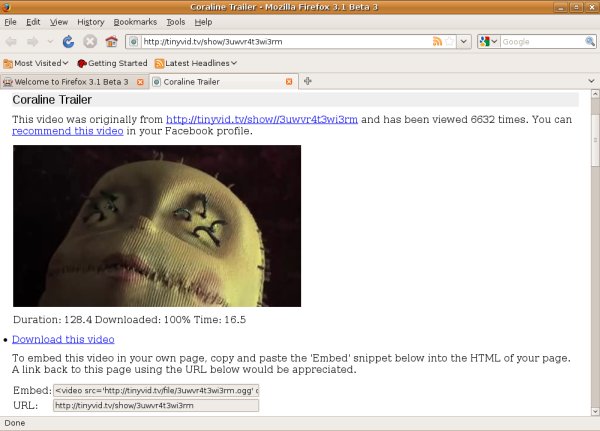Click the Coraline video player frame
The height and width of the screenshot is (431, 600).
coord(157,226)
